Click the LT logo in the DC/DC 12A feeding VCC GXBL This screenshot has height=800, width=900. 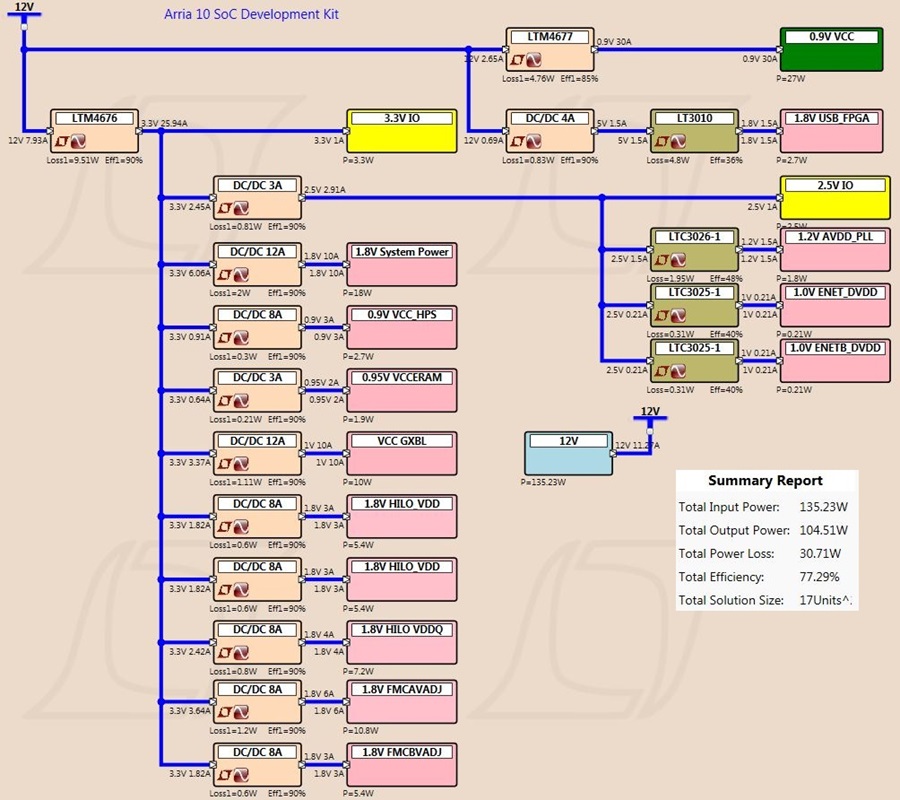coord(225,464)
